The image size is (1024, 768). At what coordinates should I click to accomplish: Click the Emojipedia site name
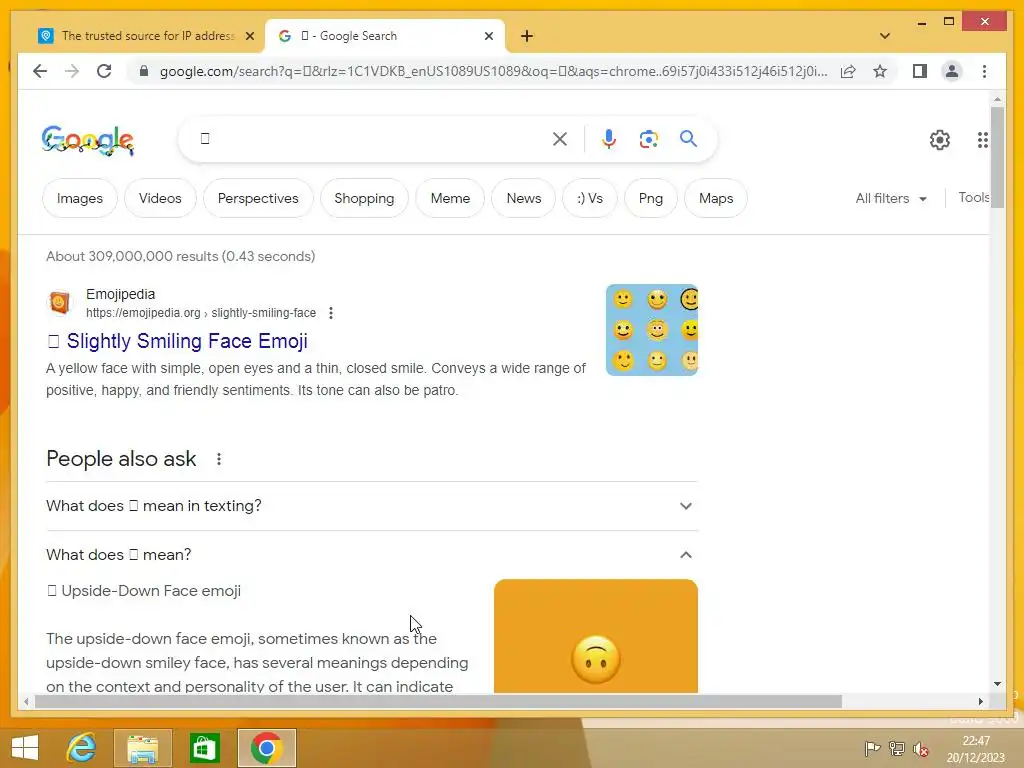point(120,294)
